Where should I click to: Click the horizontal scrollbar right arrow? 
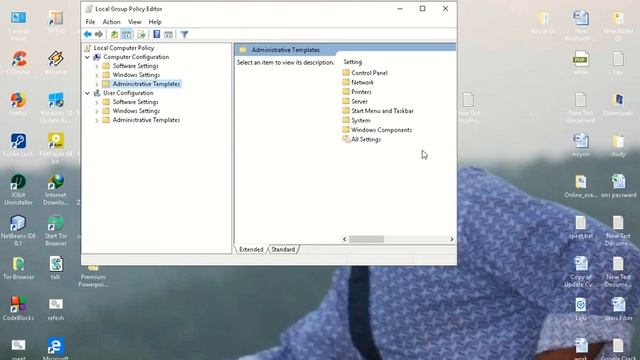pyautogui.click(x=451, y=239)
